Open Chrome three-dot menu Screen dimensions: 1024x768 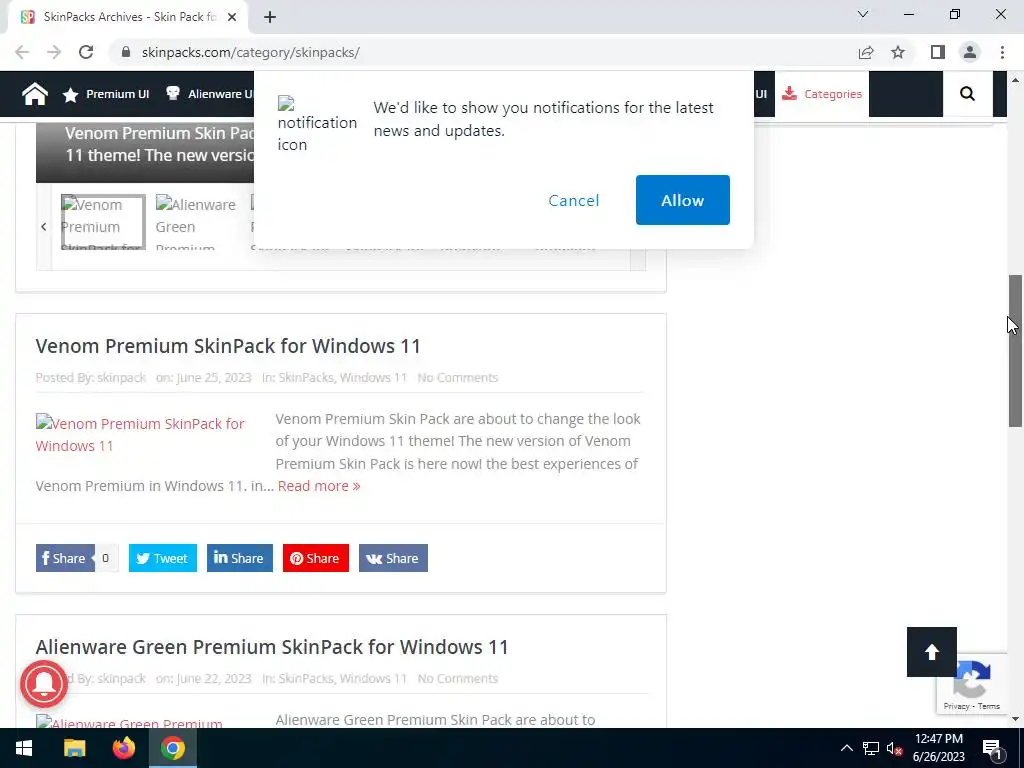1002,52
